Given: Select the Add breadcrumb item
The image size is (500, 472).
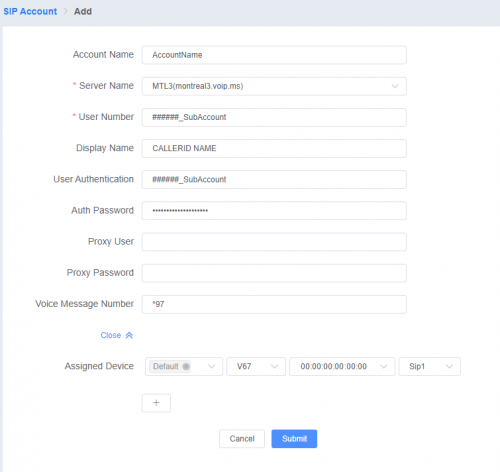Looking at the screenshot, I should pos(83,11).
